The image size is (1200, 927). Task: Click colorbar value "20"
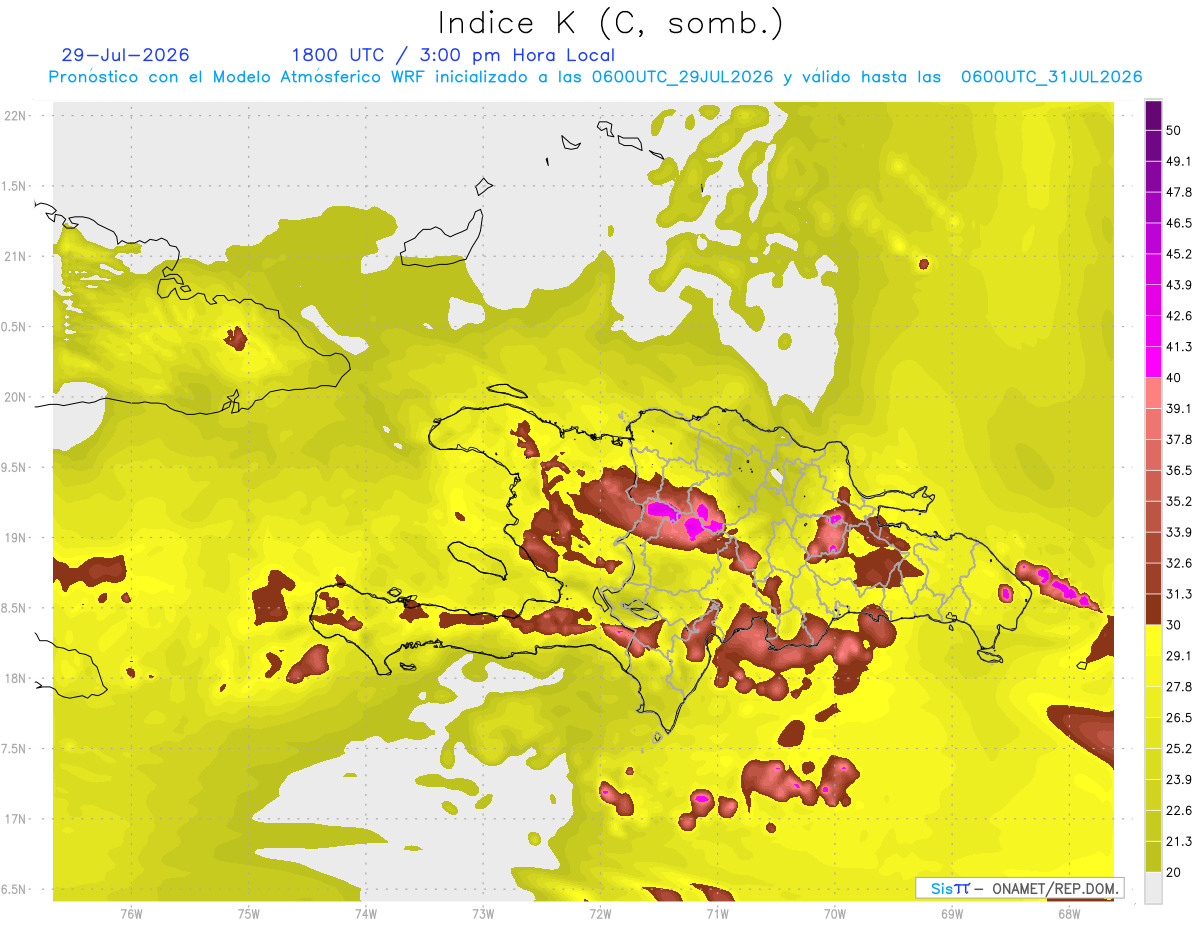click(1174, 871)
